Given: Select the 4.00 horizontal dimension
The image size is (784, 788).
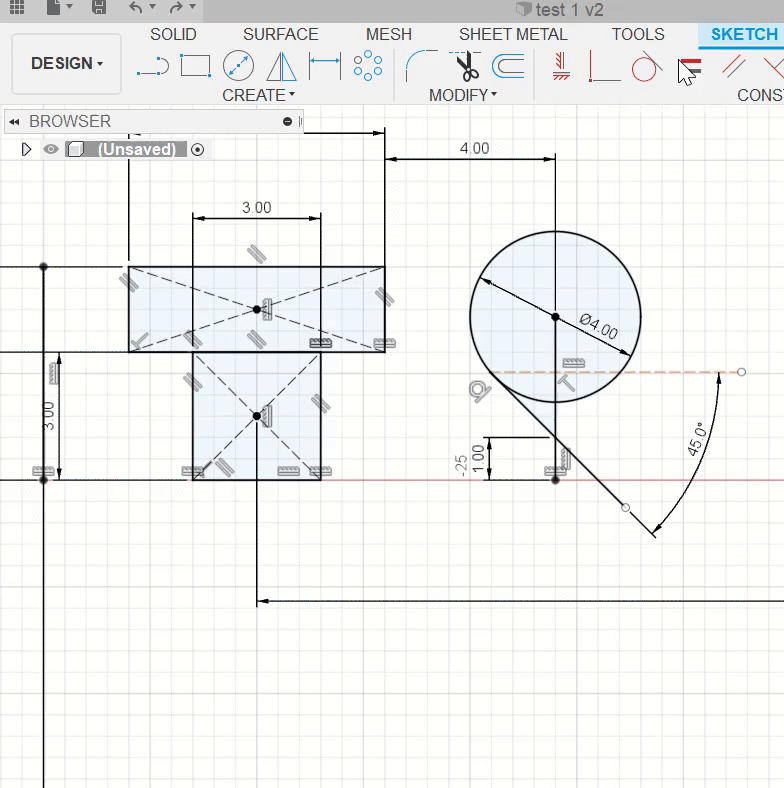Looking at the screenshot, I should tap(474, 148).
